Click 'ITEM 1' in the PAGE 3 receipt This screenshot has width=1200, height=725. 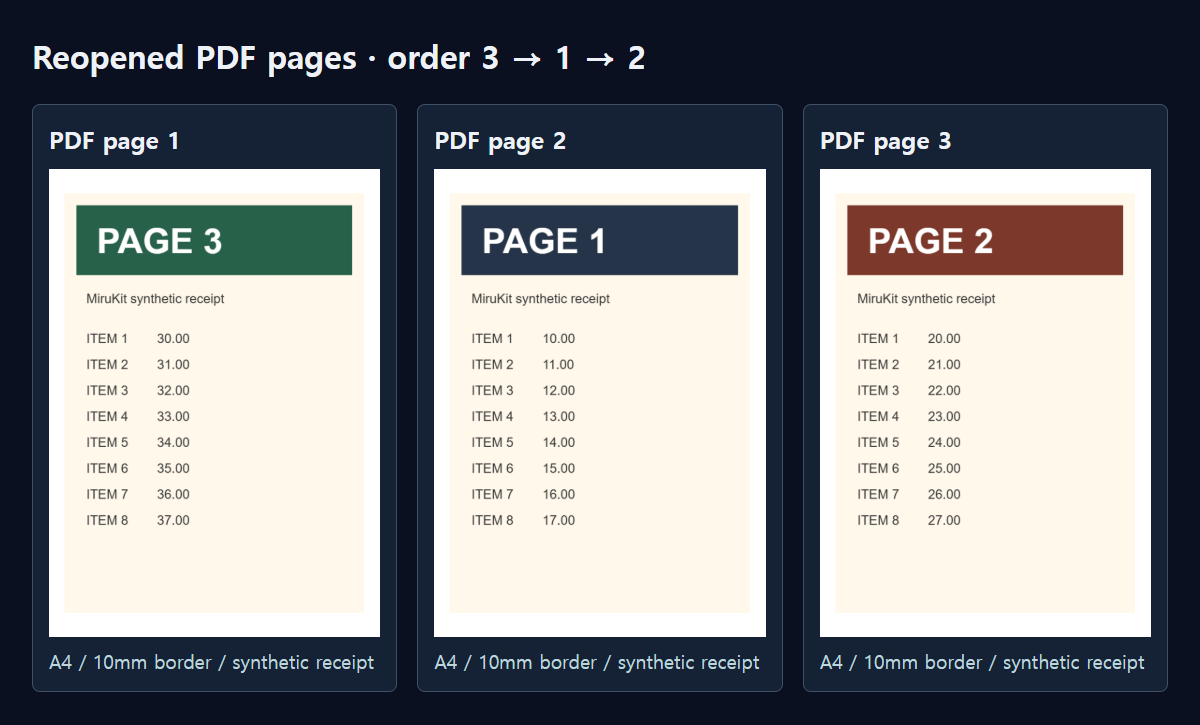pyautogui.click(x=107, y=339)
